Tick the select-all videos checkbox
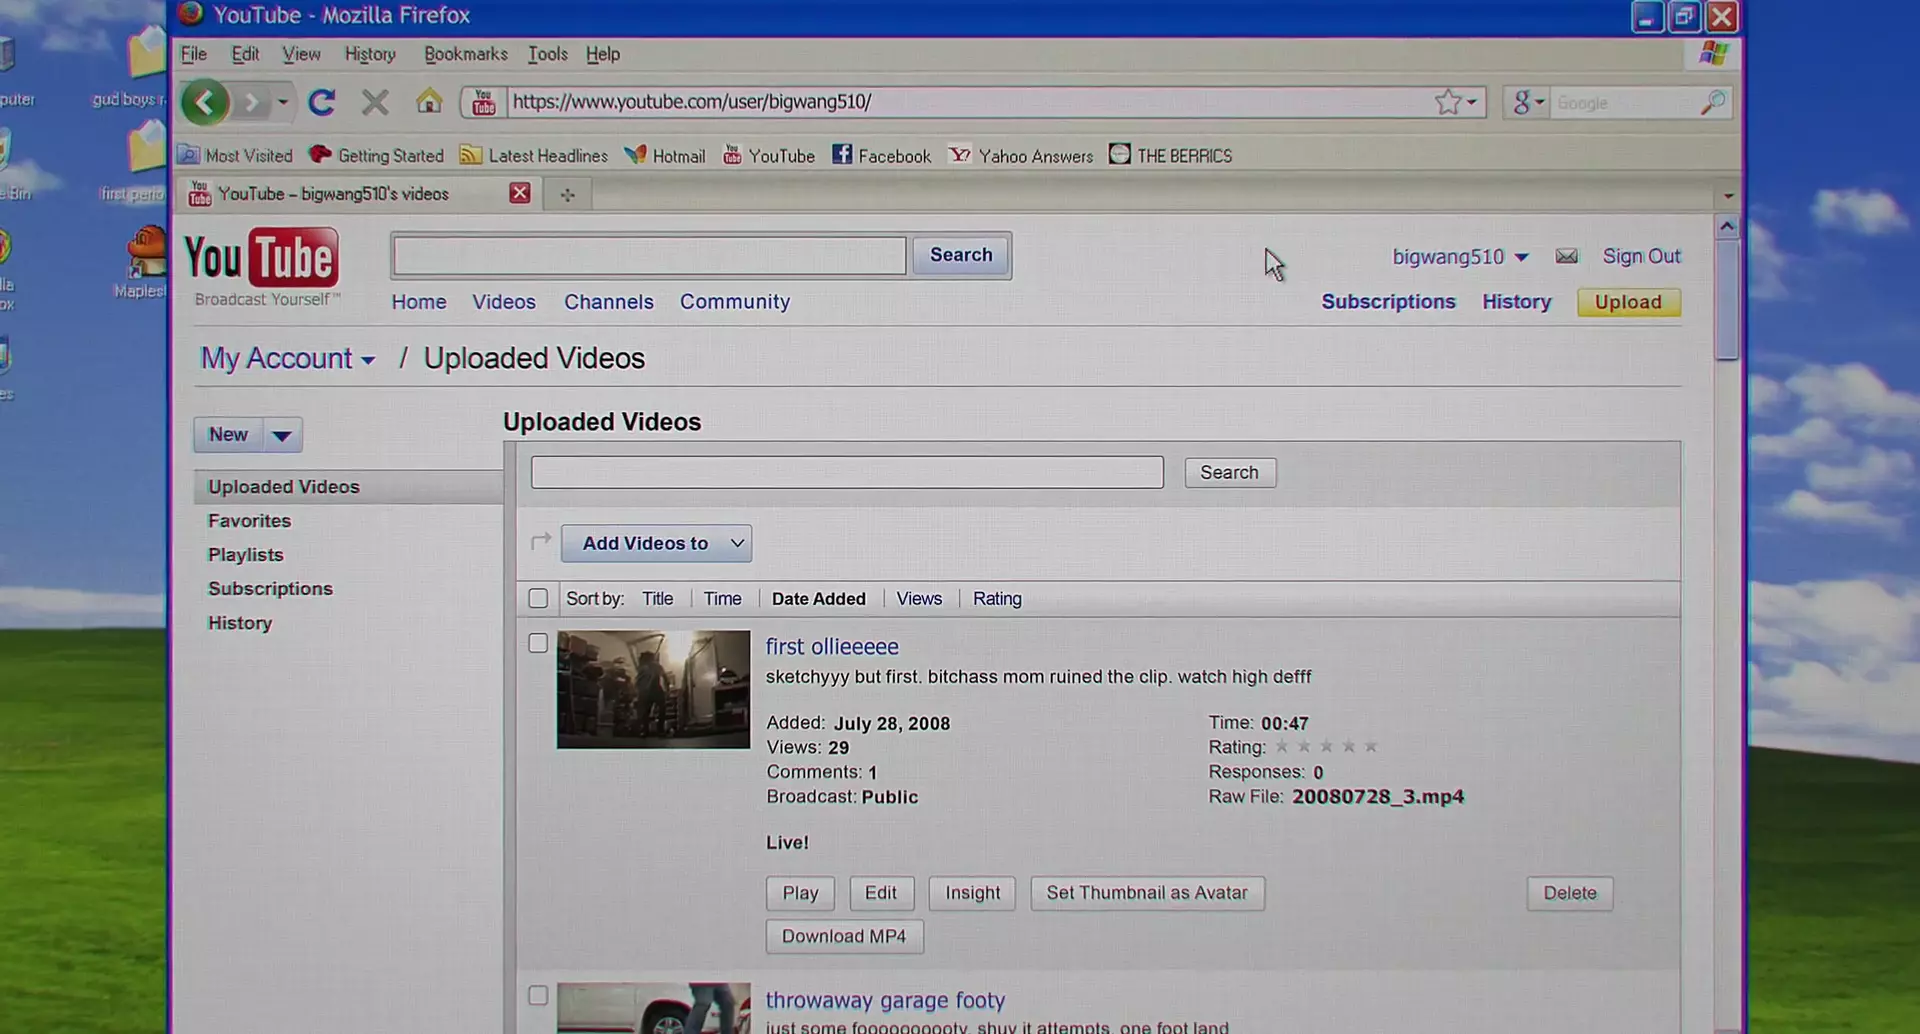The image size is (1920, 1034). pyautogui.click(x=538, y=598)
